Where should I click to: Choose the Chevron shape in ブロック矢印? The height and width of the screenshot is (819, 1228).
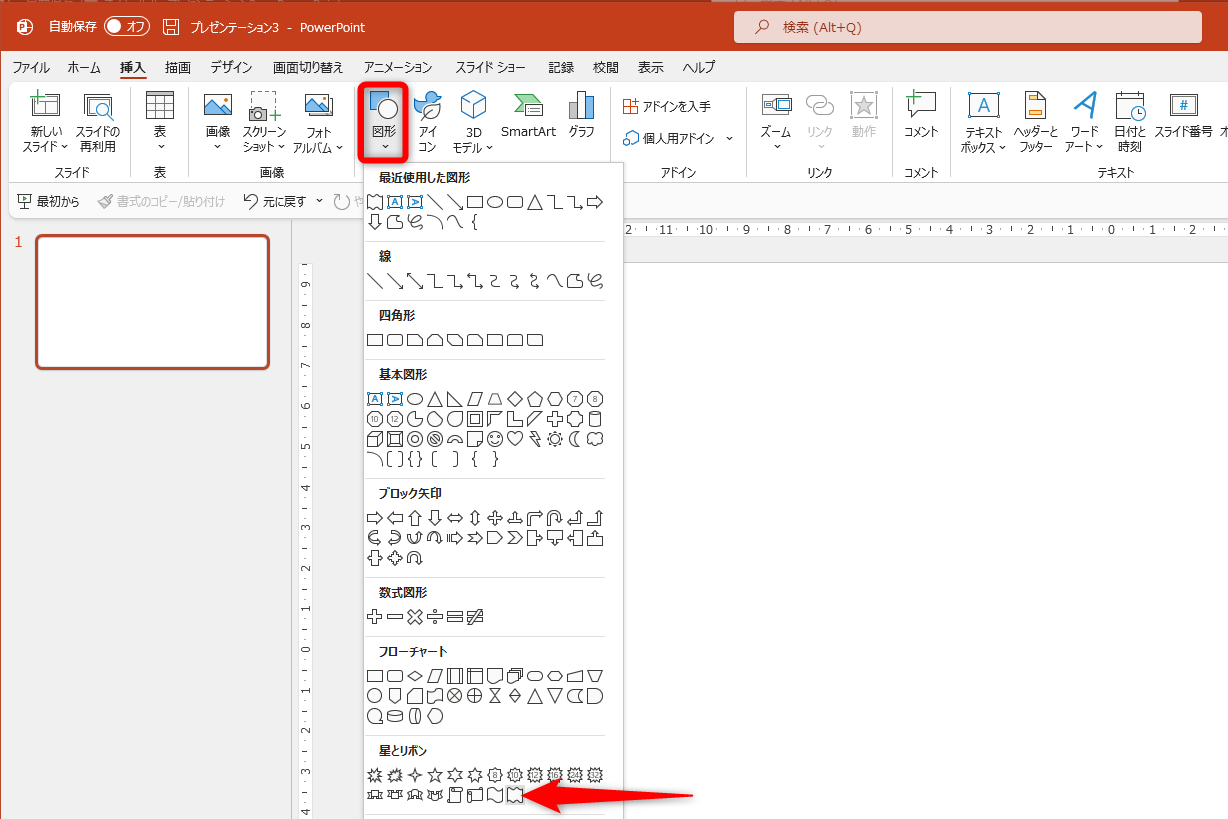(x=515, y=538)
